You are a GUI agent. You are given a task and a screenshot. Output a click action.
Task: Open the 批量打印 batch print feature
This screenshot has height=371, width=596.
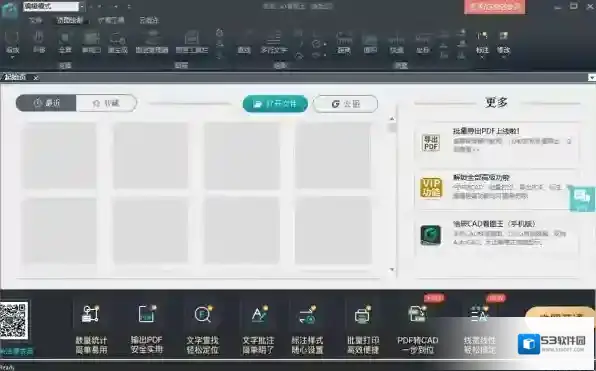coord(363,329)
